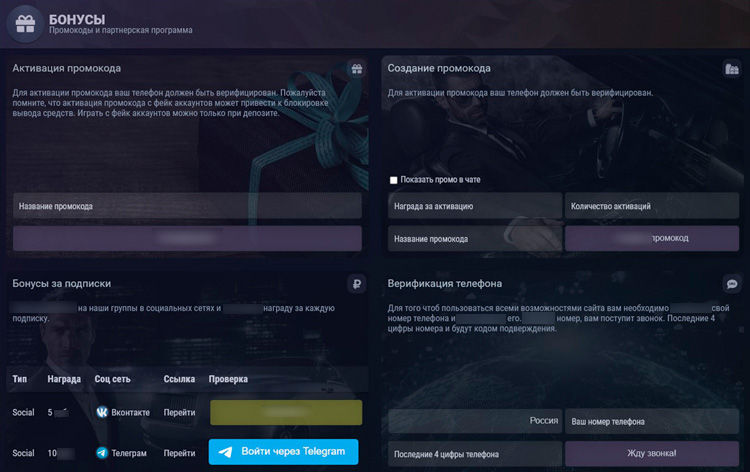Screen dimensions: 750x472
Task: Follow 'Перейти' link for Вконтакте
Action: click(179, 412)
